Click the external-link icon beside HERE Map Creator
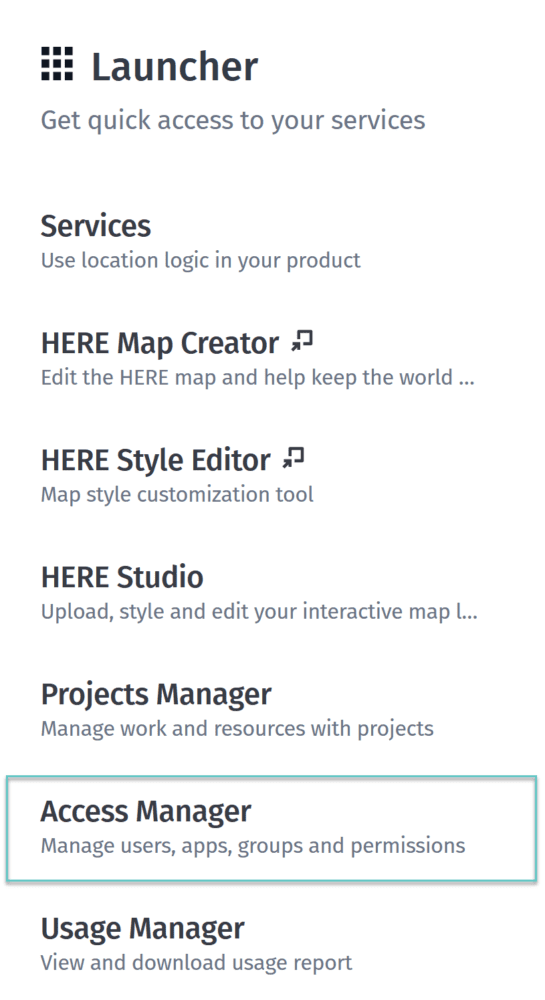Image resolution: width=545 pixels, height=1000 pixels. 302,341
